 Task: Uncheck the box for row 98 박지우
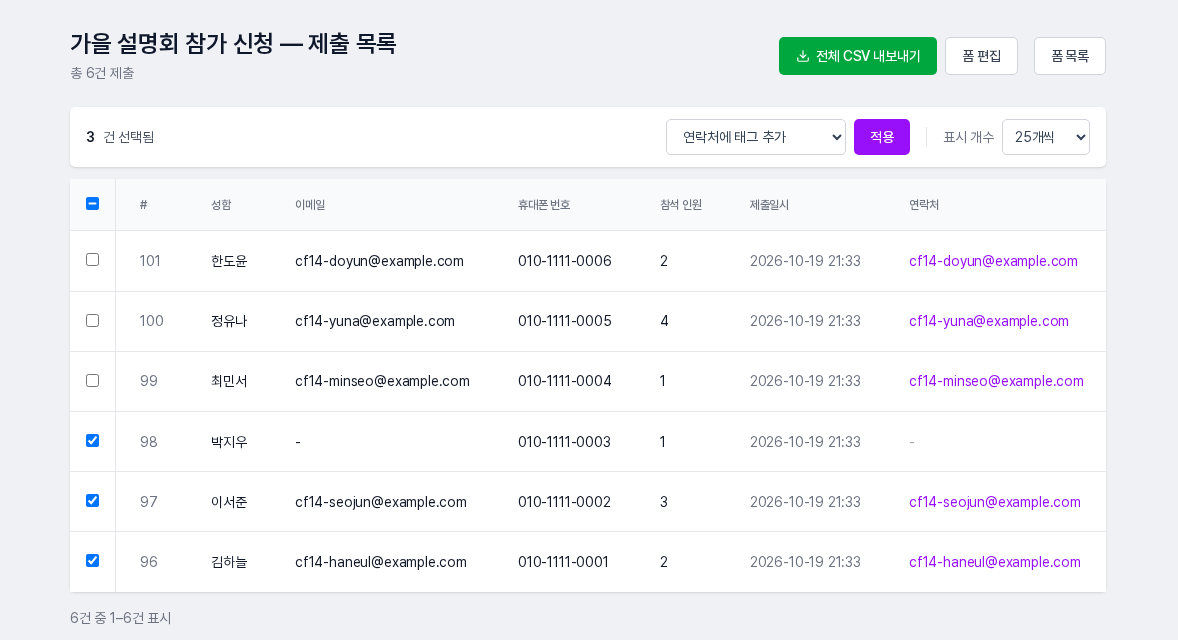[92, 441]
